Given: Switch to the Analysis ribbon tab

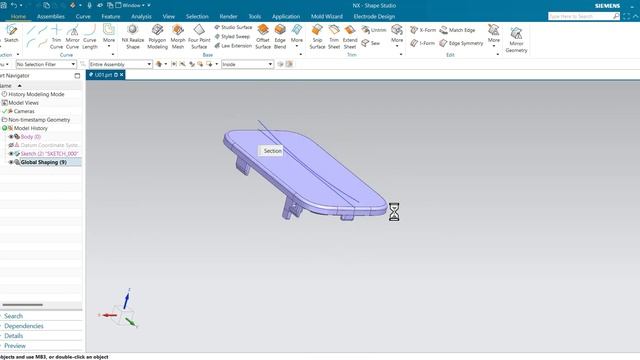Looking at the screenshot, I should pos(141,16).
